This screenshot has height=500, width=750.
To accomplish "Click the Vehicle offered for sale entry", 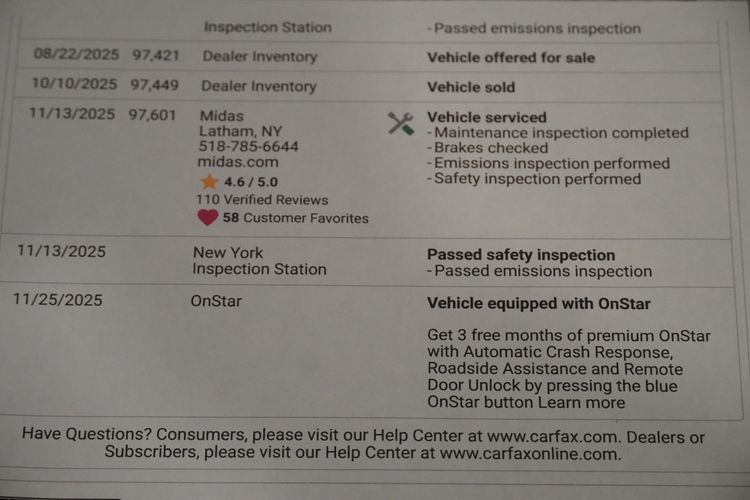I will [x=511, y=58].
